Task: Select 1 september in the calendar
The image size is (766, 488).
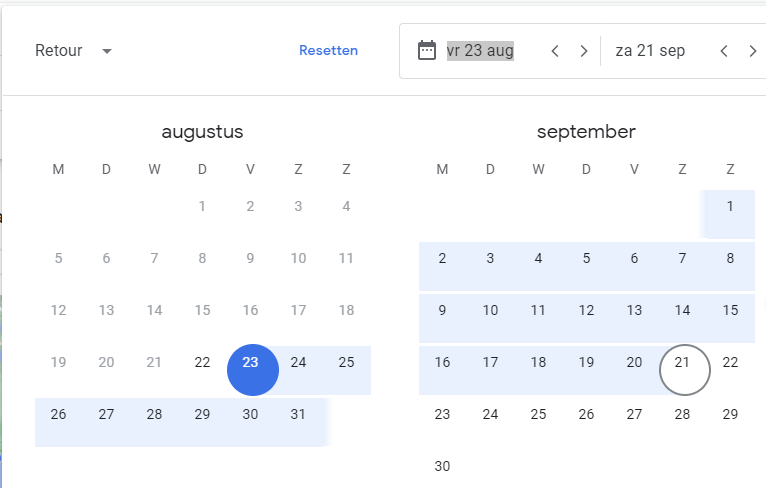Action: coord(730,206)
